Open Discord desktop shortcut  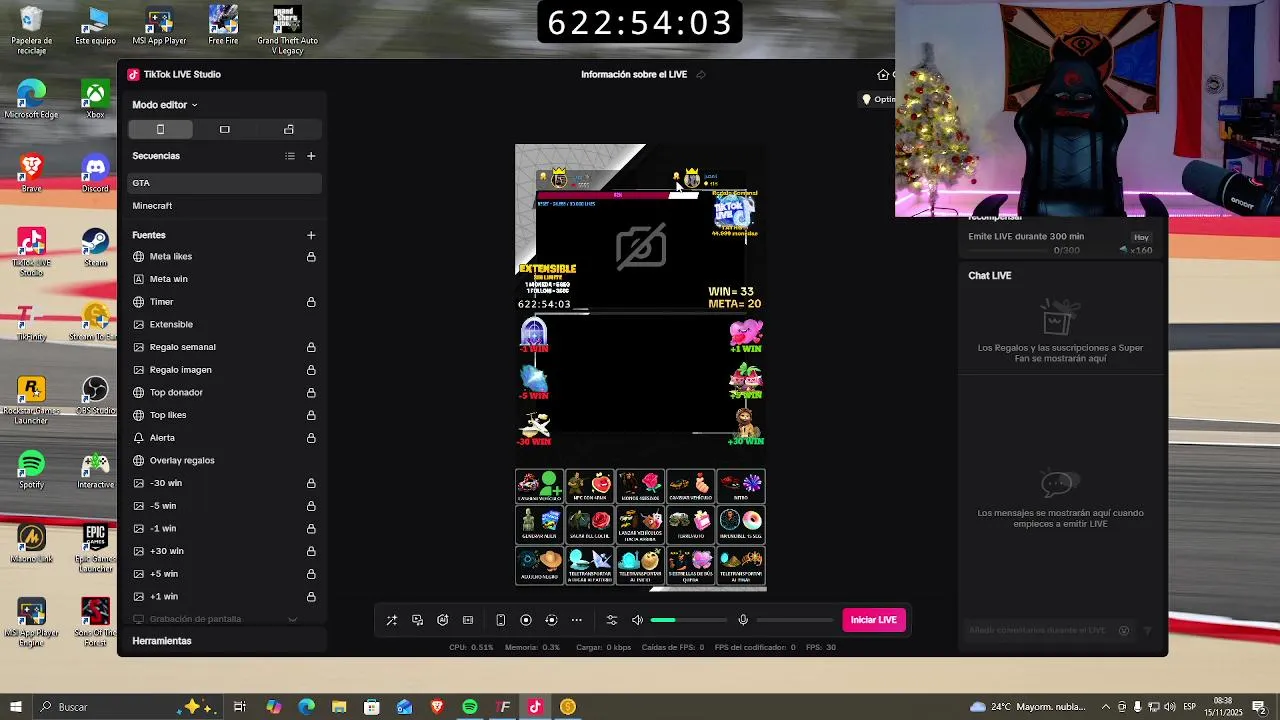point(95,174)
